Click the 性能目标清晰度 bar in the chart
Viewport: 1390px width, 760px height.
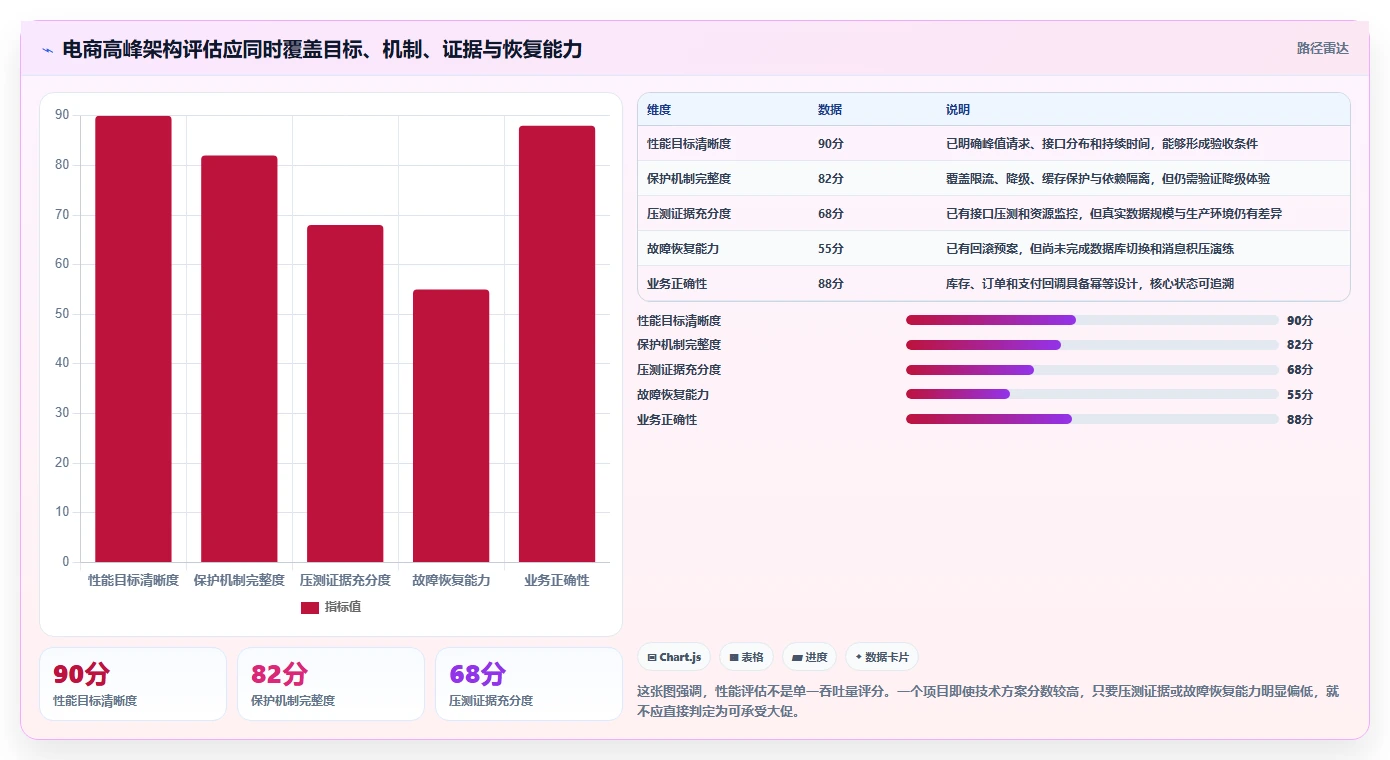[133, 339]
